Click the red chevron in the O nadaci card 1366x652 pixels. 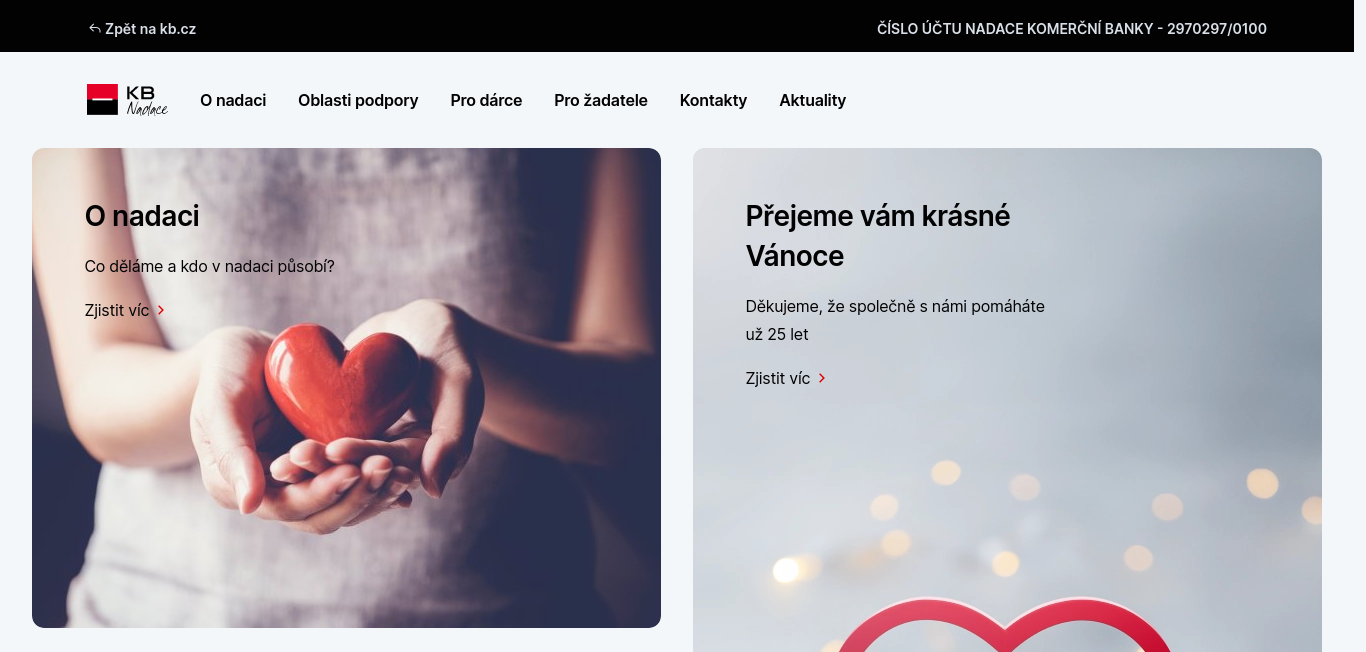click(161, 310)
